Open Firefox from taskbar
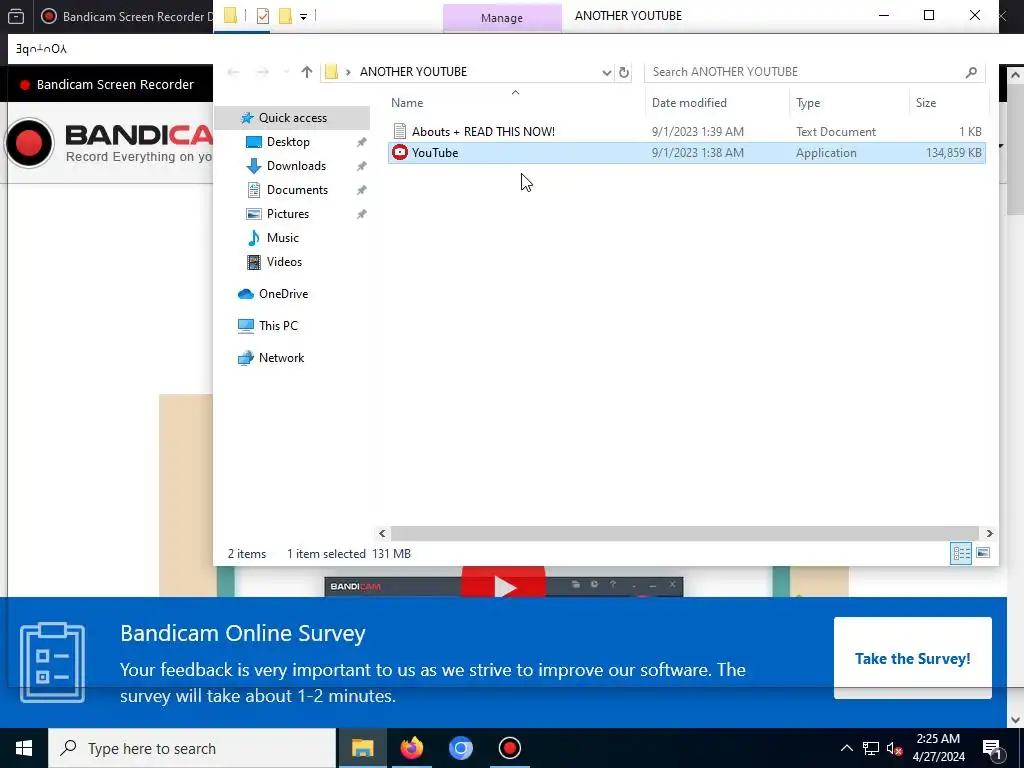This screenshot has height=768, width=1024. pyautogui.click(x=411, y=748)
